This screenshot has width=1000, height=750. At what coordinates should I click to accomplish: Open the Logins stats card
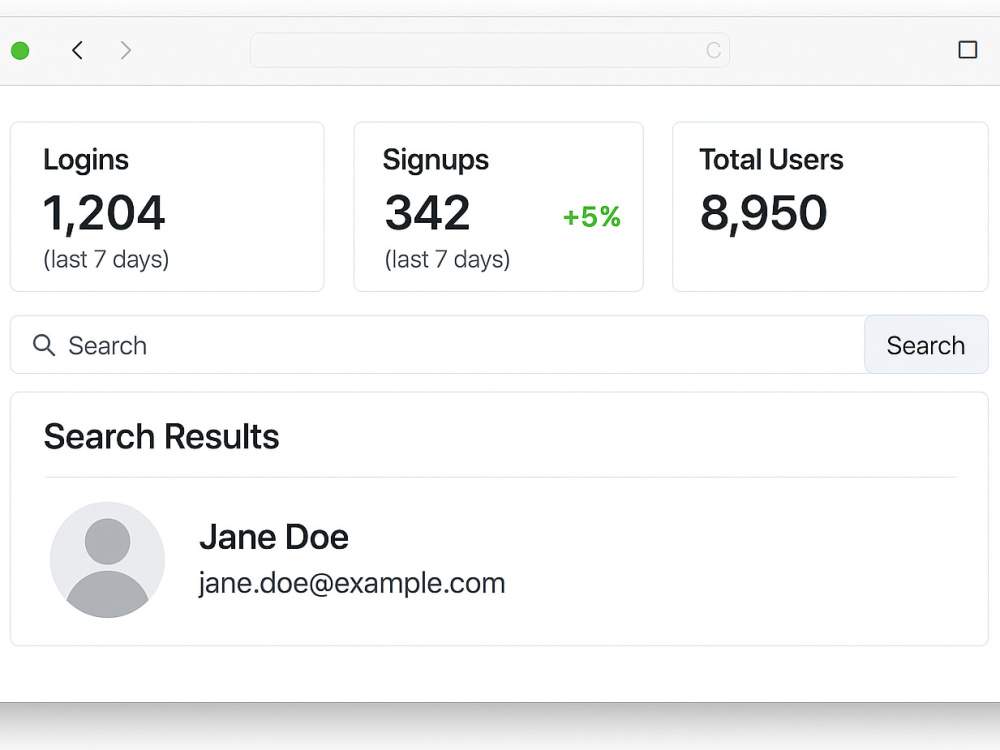coord(167,207)
